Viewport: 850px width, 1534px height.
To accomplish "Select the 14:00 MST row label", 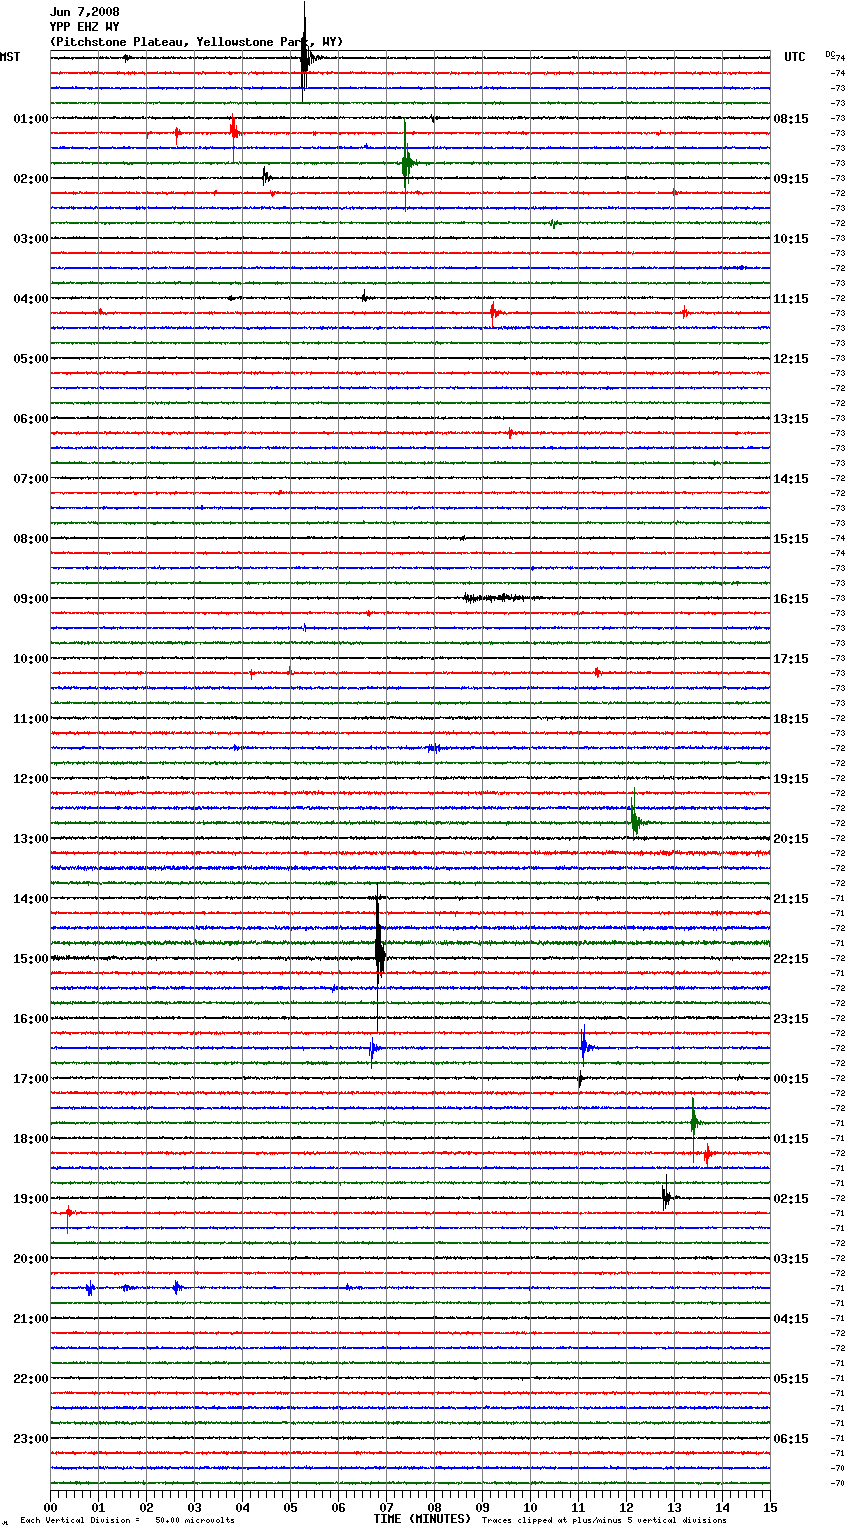I will 31,899.
